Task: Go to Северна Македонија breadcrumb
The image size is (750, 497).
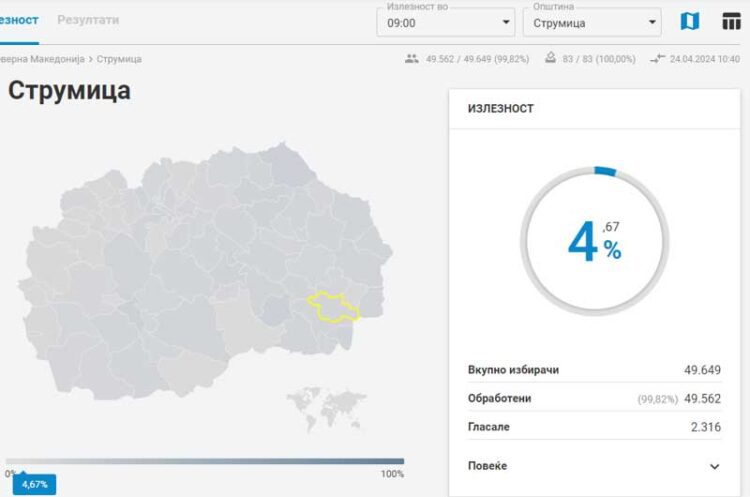Action: (x=42, y=59)
